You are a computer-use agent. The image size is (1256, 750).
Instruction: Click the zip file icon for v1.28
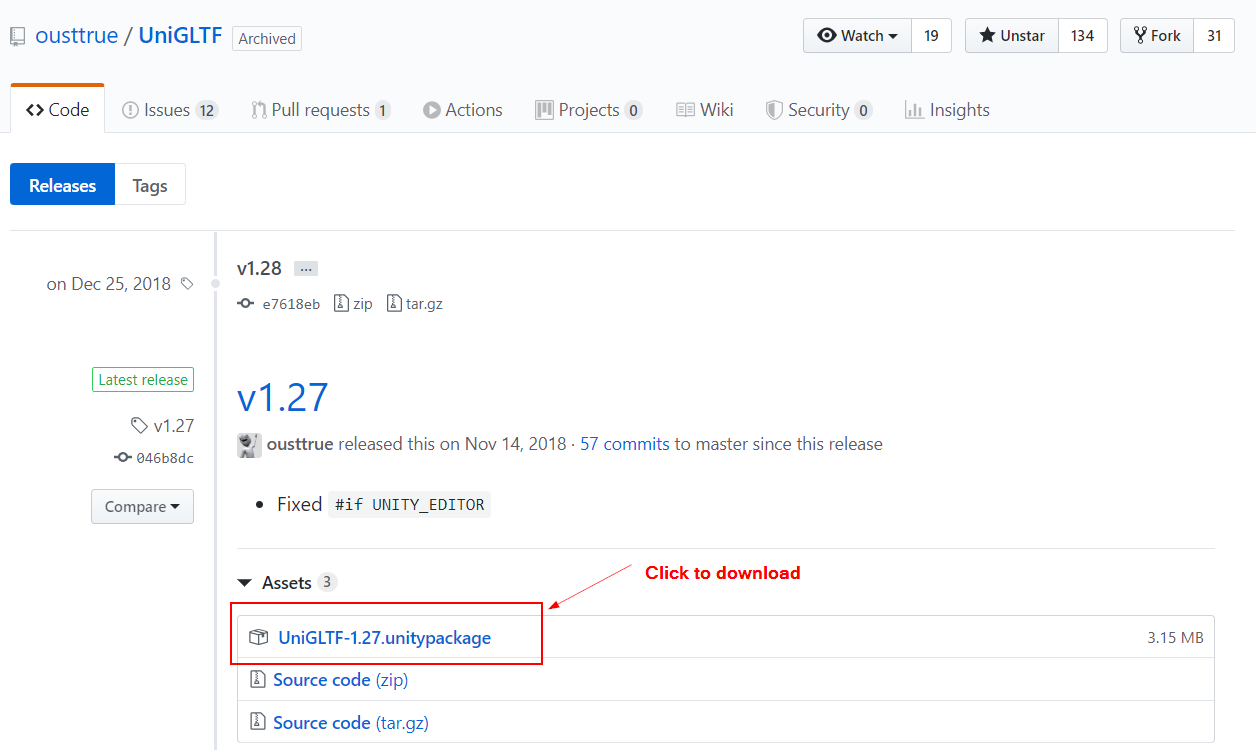coord(341,304)
